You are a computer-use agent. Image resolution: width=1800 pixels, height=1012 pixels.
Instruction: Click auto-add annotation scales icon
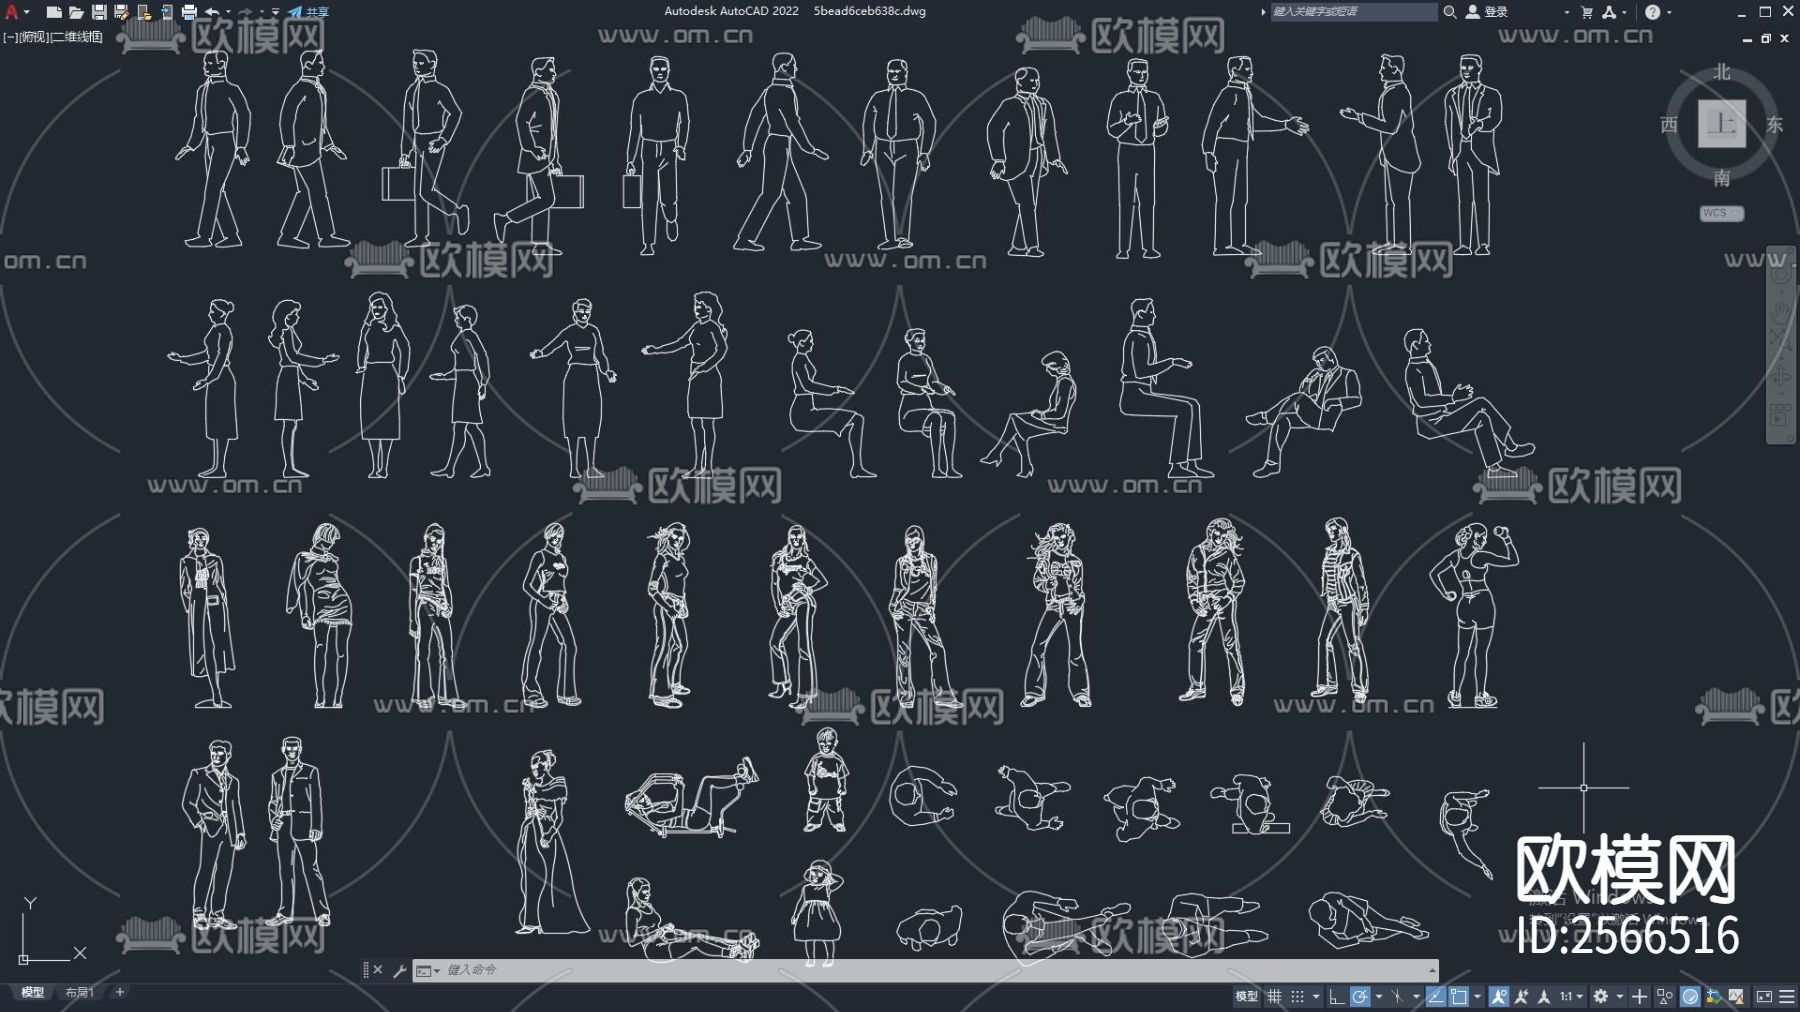coord(1521,996)
